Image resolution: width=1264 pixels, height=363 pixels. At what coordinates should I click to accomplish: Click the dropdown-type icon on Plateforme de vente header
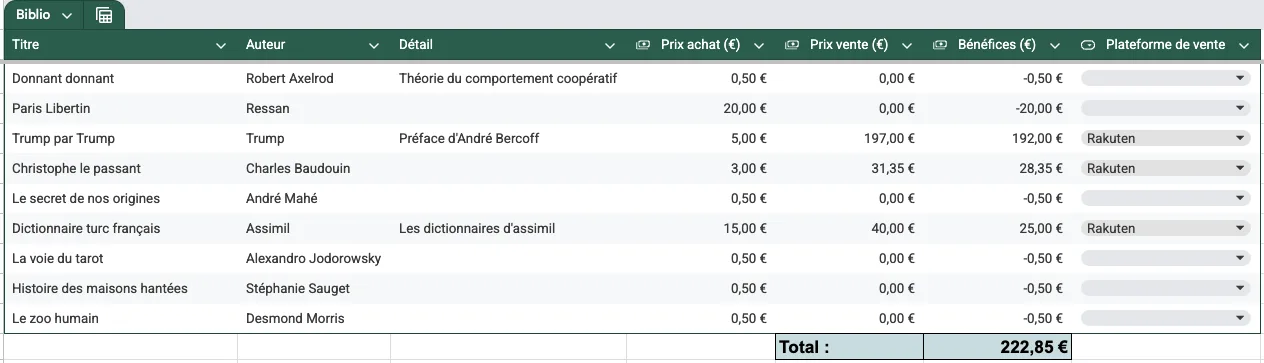coord(1089,45)
